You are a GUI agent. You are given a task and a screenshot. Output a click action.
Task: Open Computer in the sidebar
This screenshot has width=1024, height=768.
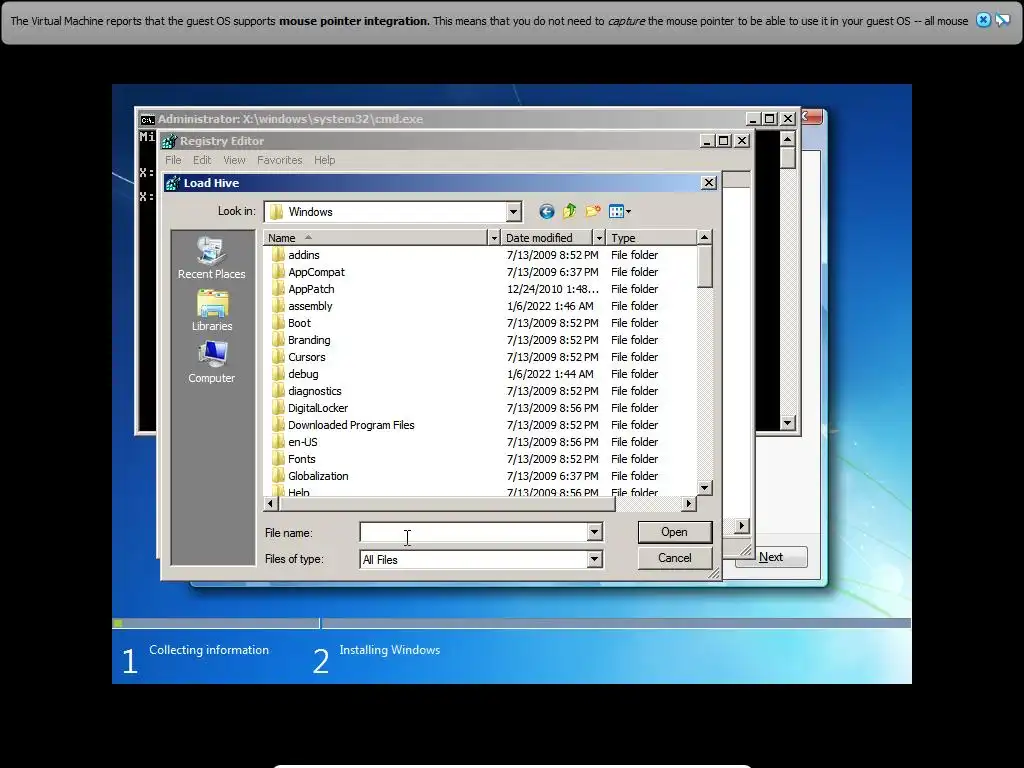(x=212, y=362)
